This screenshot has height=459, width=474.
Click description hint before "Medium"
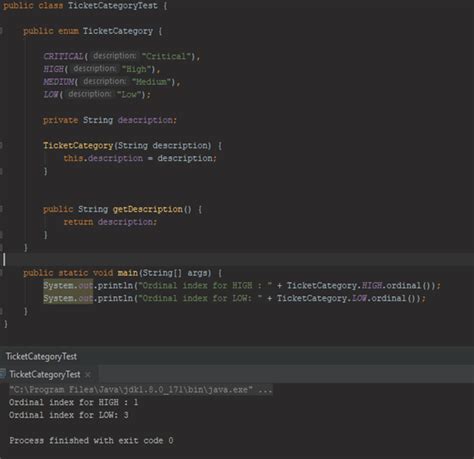pos(104,81)
